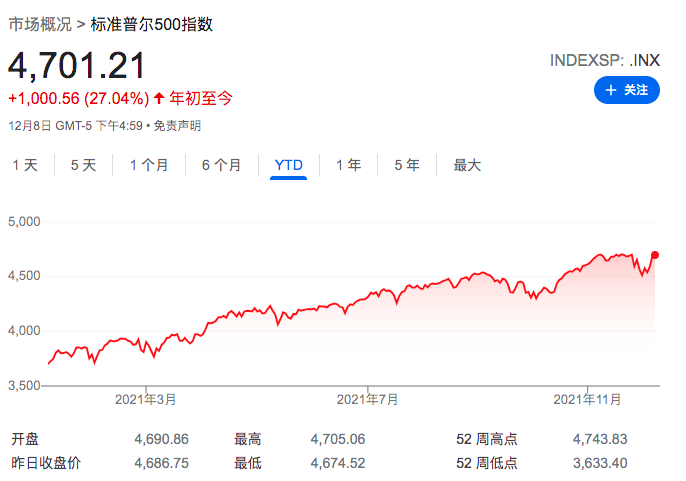
Task: Click the 2021年11月 axis label
Action: pyautogui.click(x=587, y=399)
